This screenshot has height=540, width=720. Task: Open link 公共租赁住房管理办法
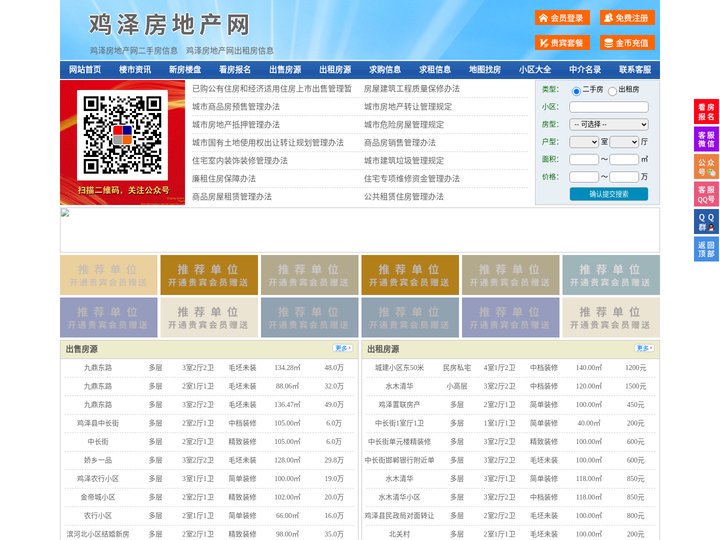coord(404,197)
